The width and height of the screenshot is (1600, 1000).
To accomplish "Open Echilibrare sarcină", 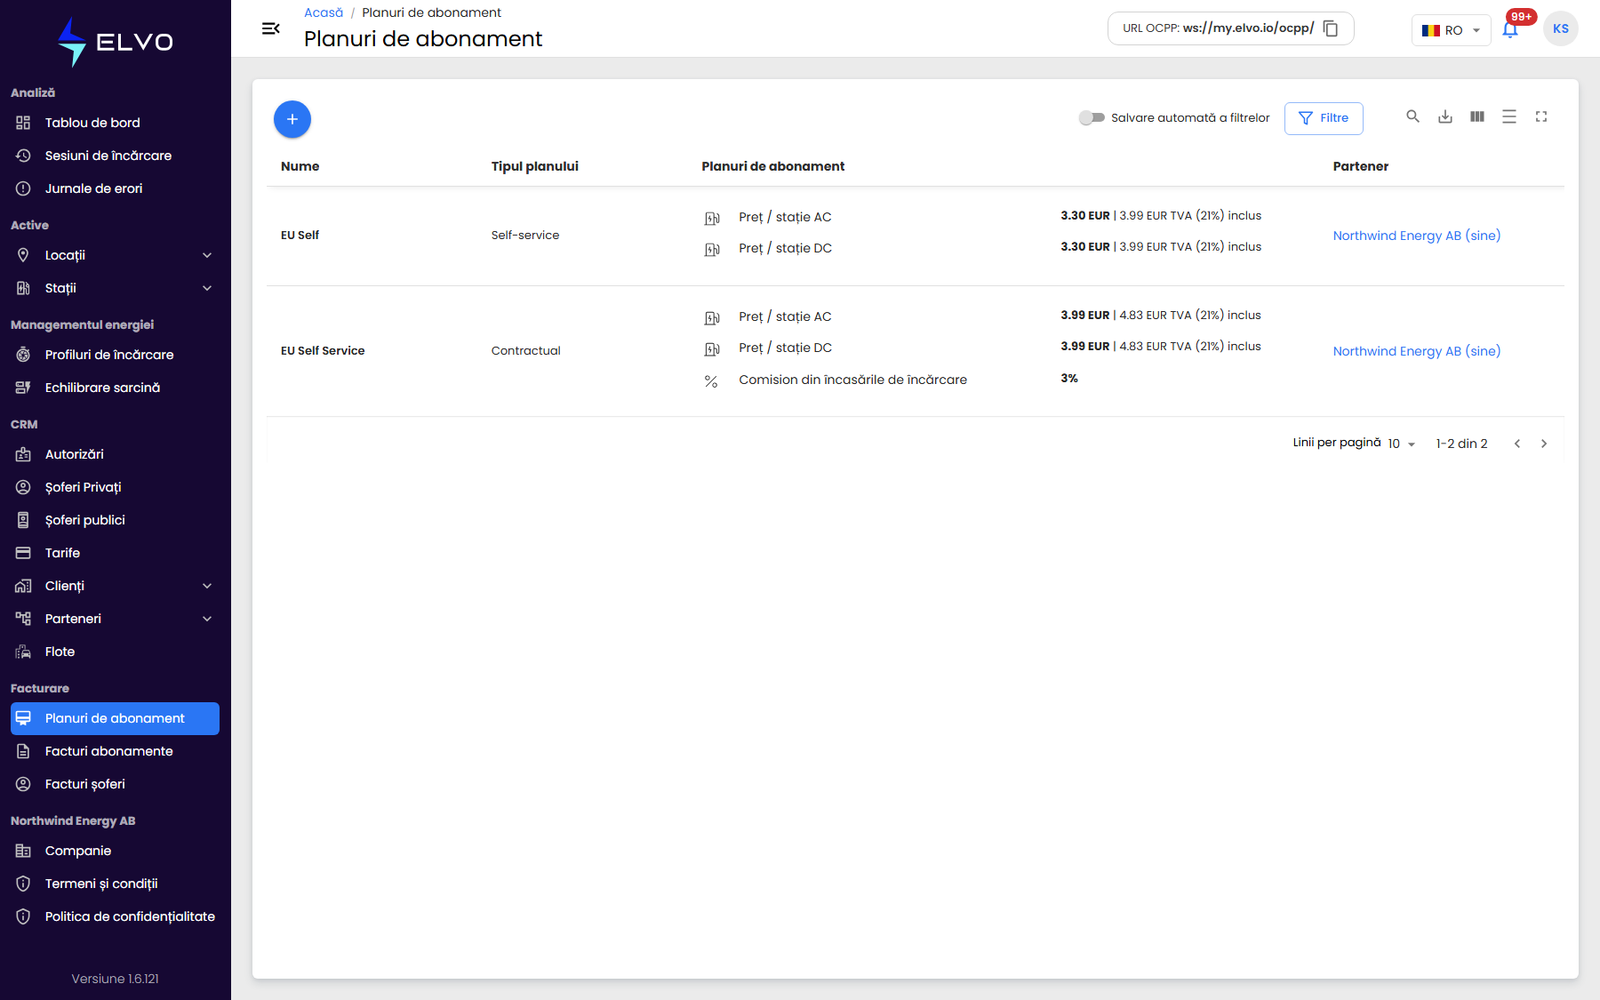I will point(115,388).
